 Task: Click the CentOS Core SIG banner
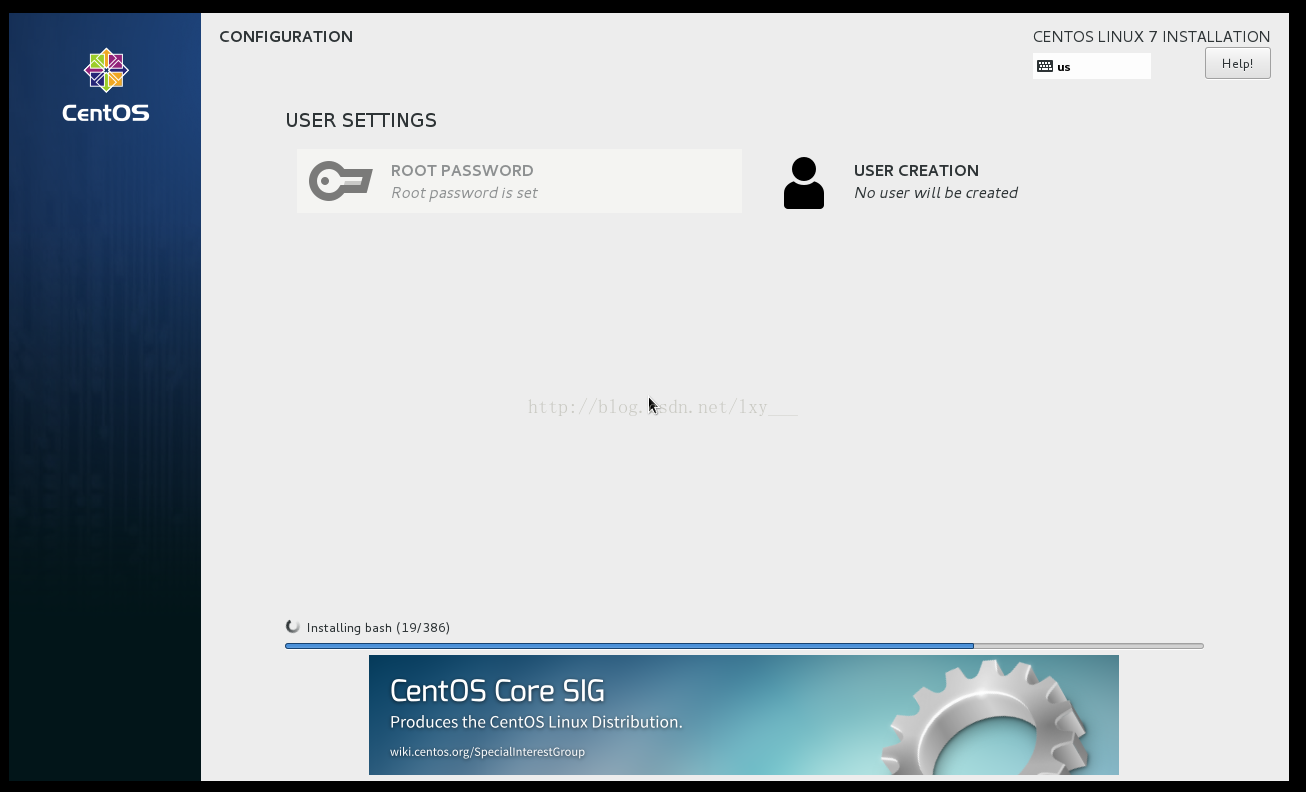click(x=743, y=714)
